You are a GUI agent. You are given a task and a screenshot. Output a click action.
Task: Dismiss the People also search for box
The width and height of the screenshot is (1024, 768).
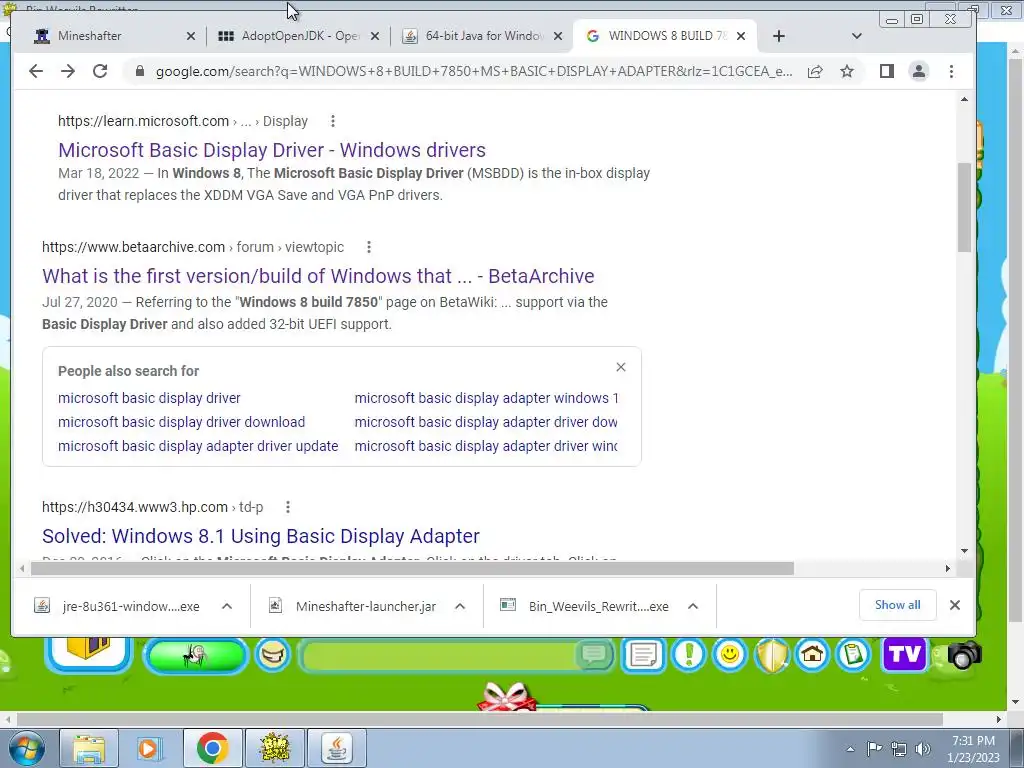621,367
